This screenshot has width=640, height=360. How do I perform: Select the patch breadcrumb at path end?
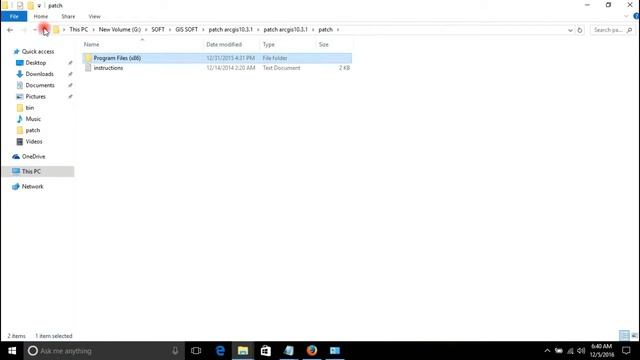click(x=325, y=29)
